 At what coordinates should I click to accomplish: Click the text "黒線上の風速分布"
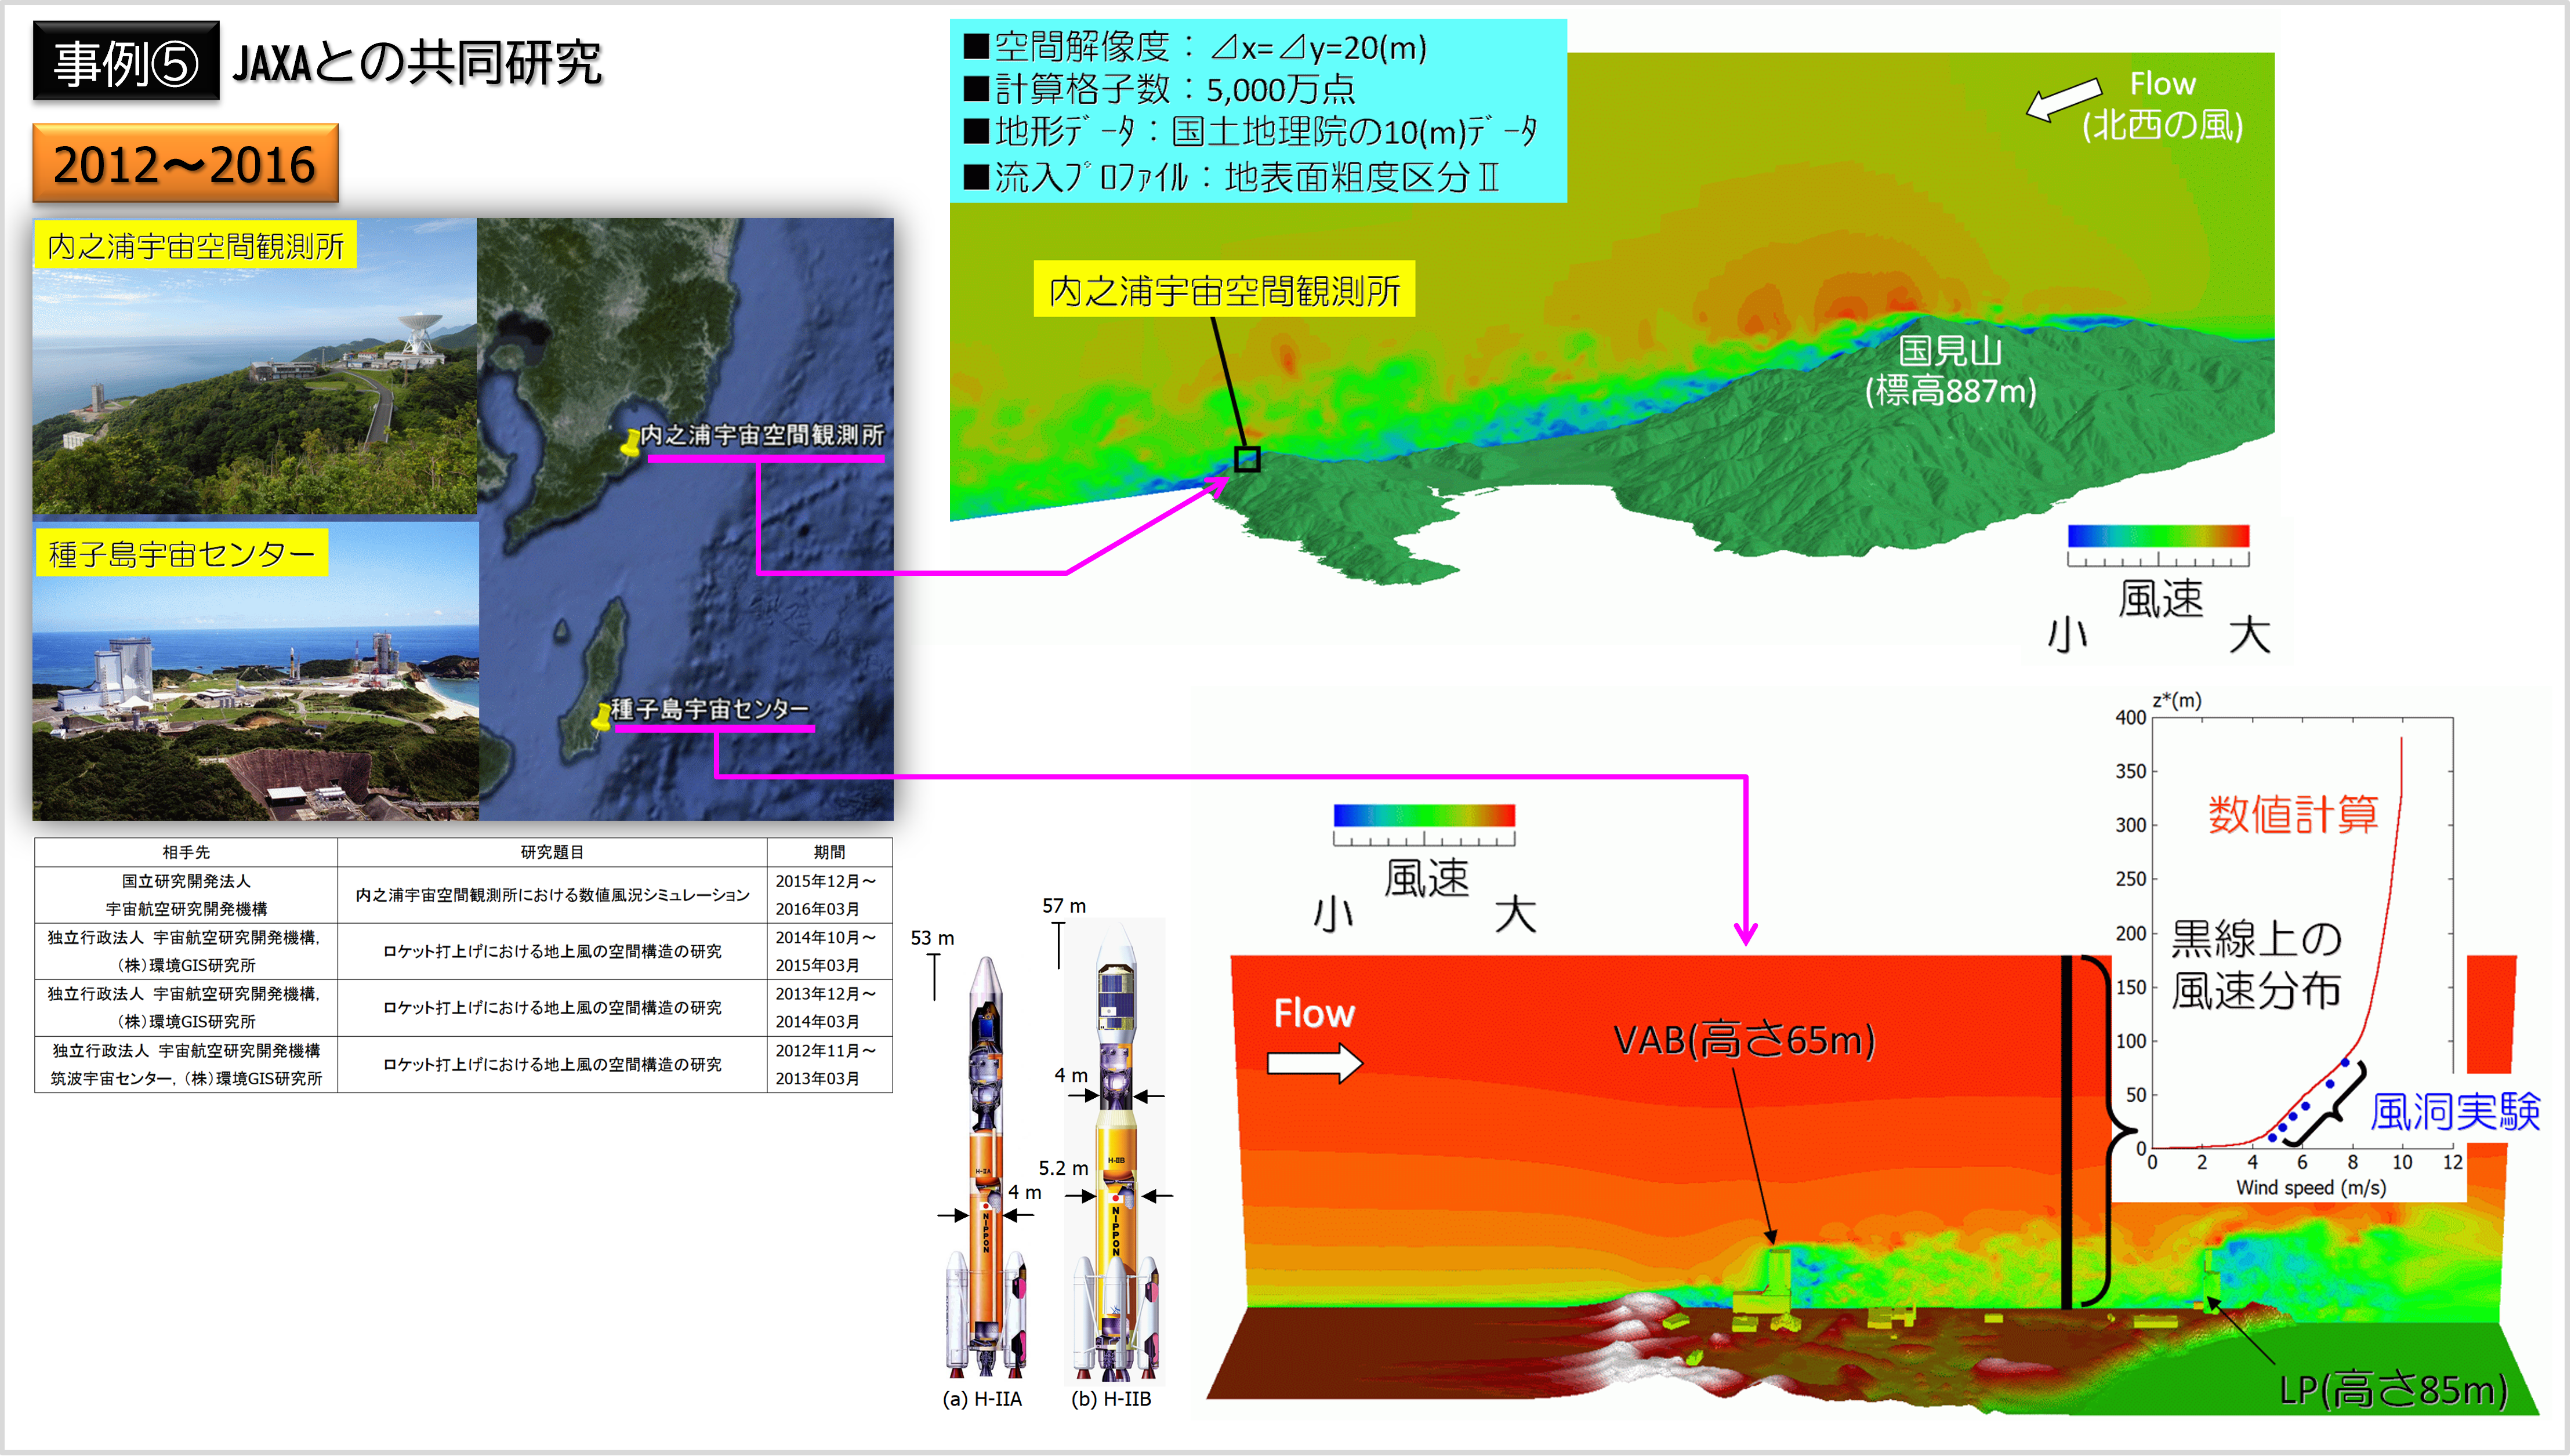[2256, 965]
